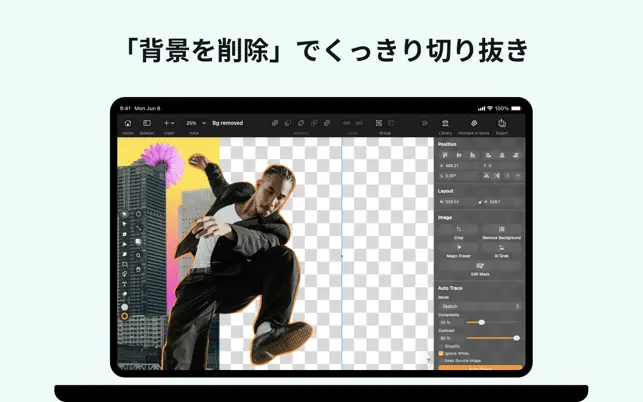Uncheck the Ignore White checkbox

point(441,353)
